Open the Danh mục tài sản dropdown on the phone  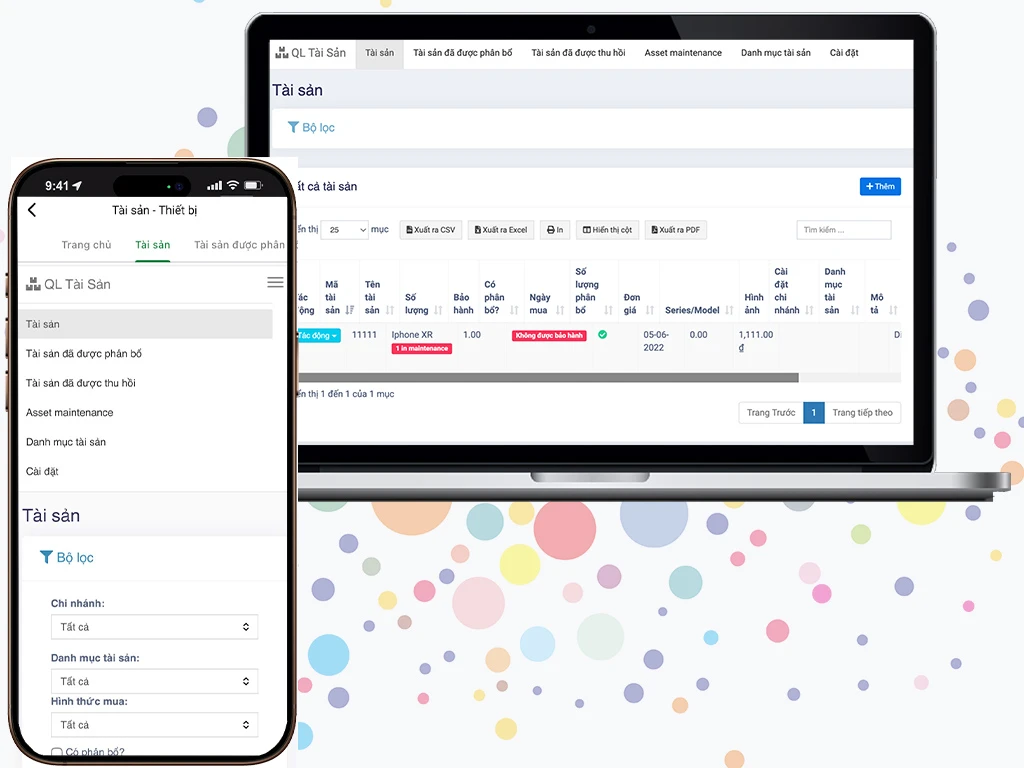[154, 681]
